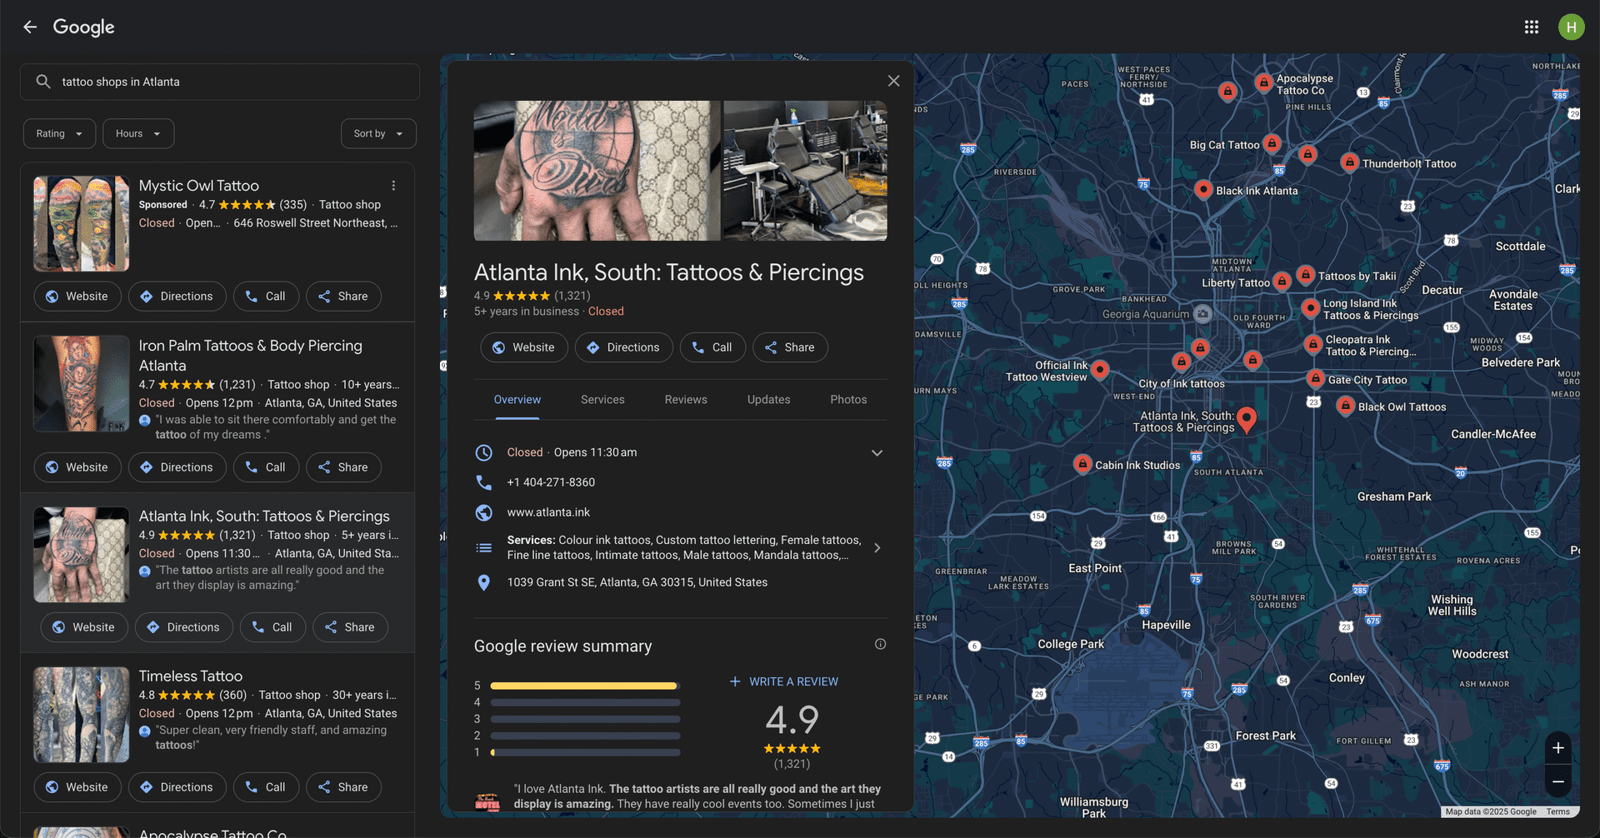Select the Gate City Tattoo map pin
Image resolution: width=1600 pixels, height=838 pixels.
coord(1316,379)
